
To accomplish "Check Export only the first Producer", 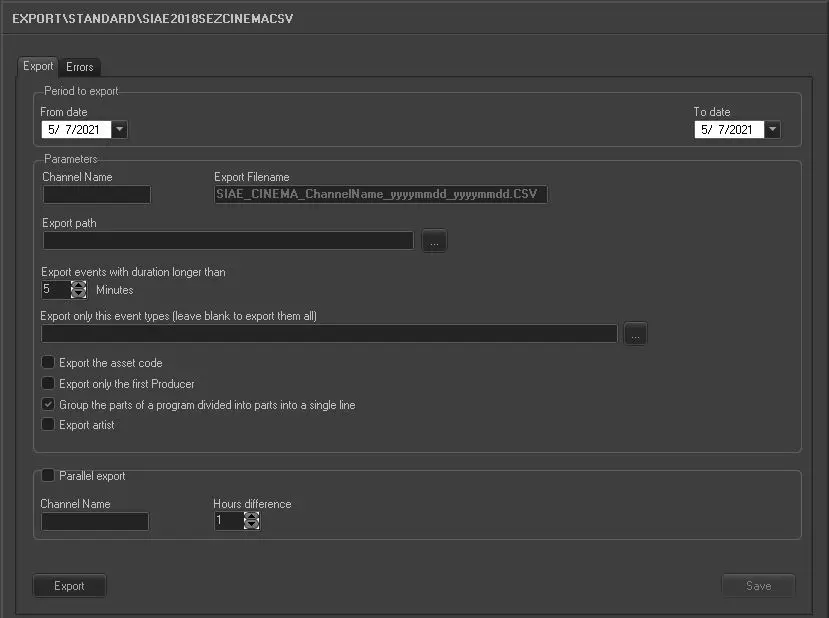I will point(48,384).
